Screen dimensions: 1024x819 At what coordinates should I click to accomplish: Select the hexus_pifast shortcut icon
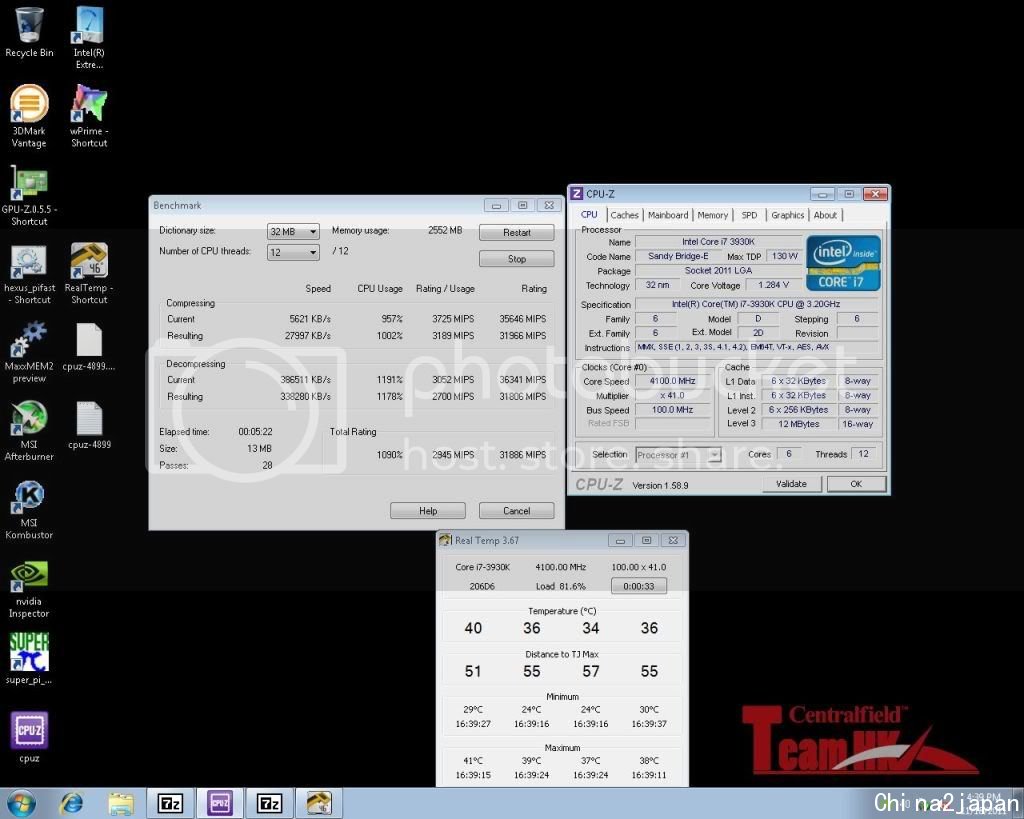pos(29,273)
